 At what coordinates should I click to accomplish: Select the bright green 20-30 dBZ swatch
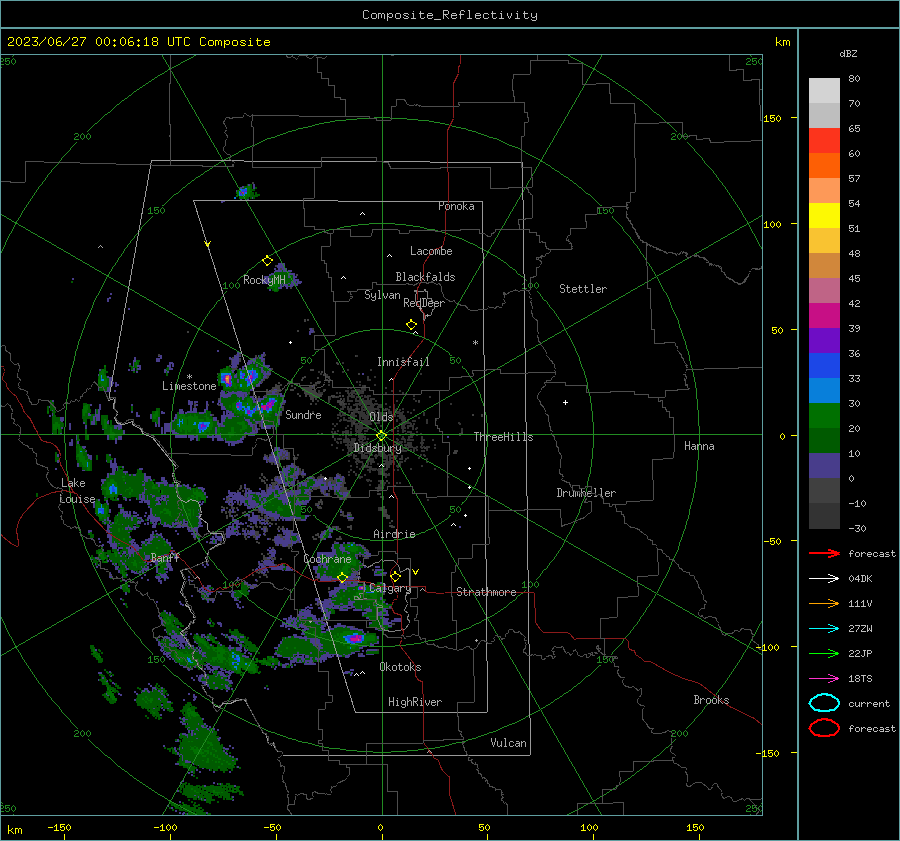[x=824, y=416]
